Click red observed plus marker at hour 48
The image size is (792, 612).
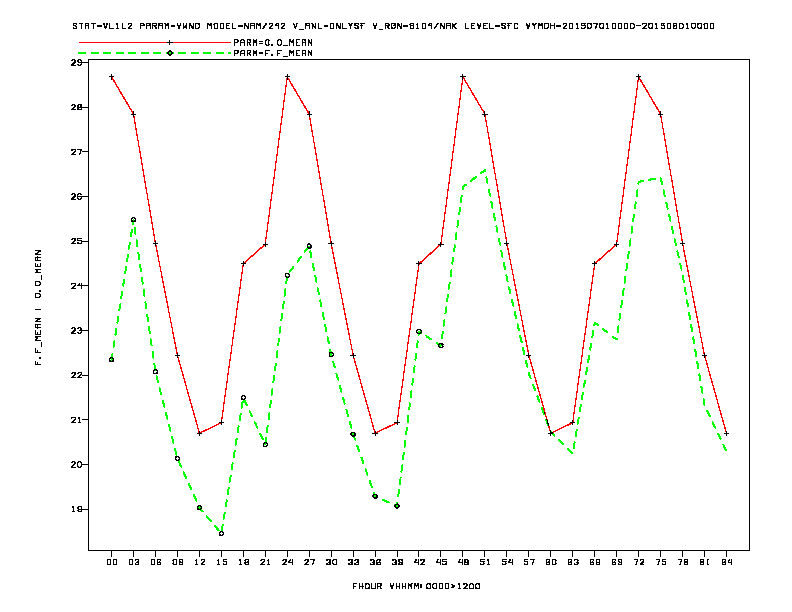point(463,77)
